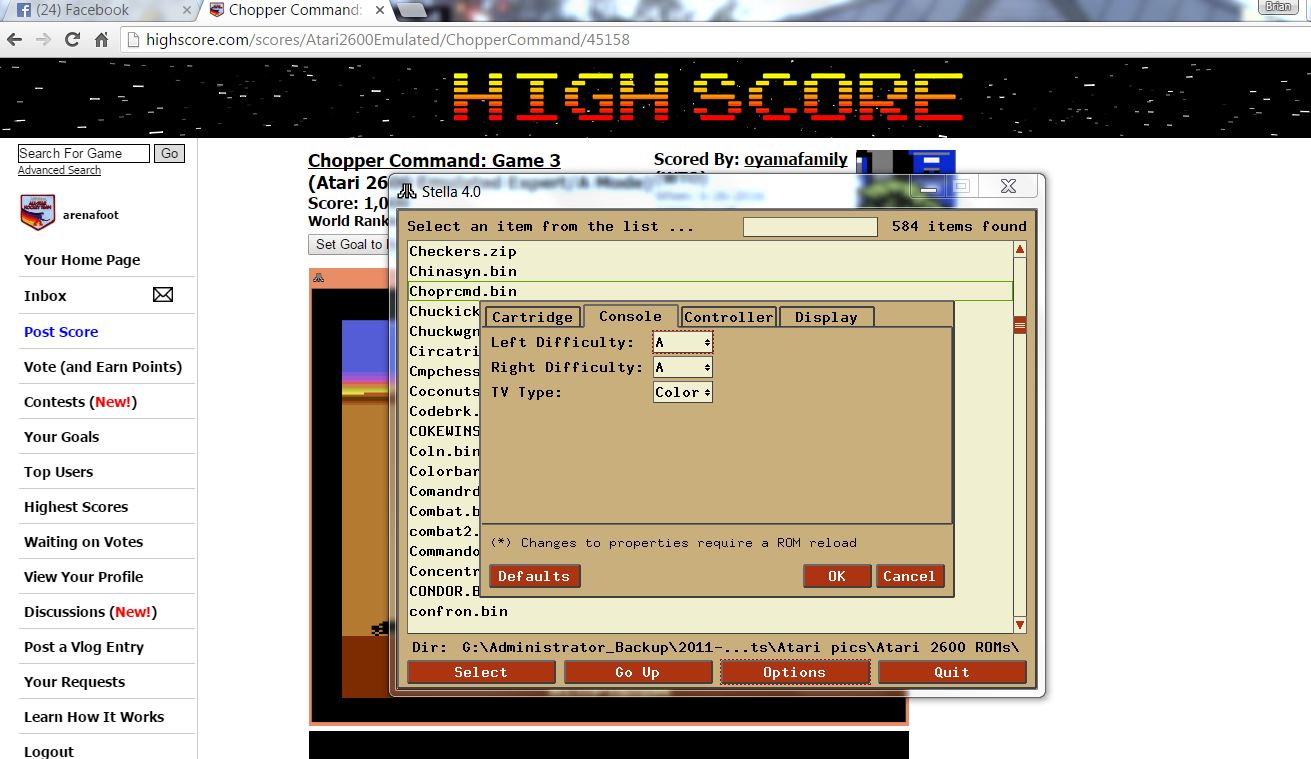
Task: Open the Advanced Search link
Action: click(x=59, y=170)
